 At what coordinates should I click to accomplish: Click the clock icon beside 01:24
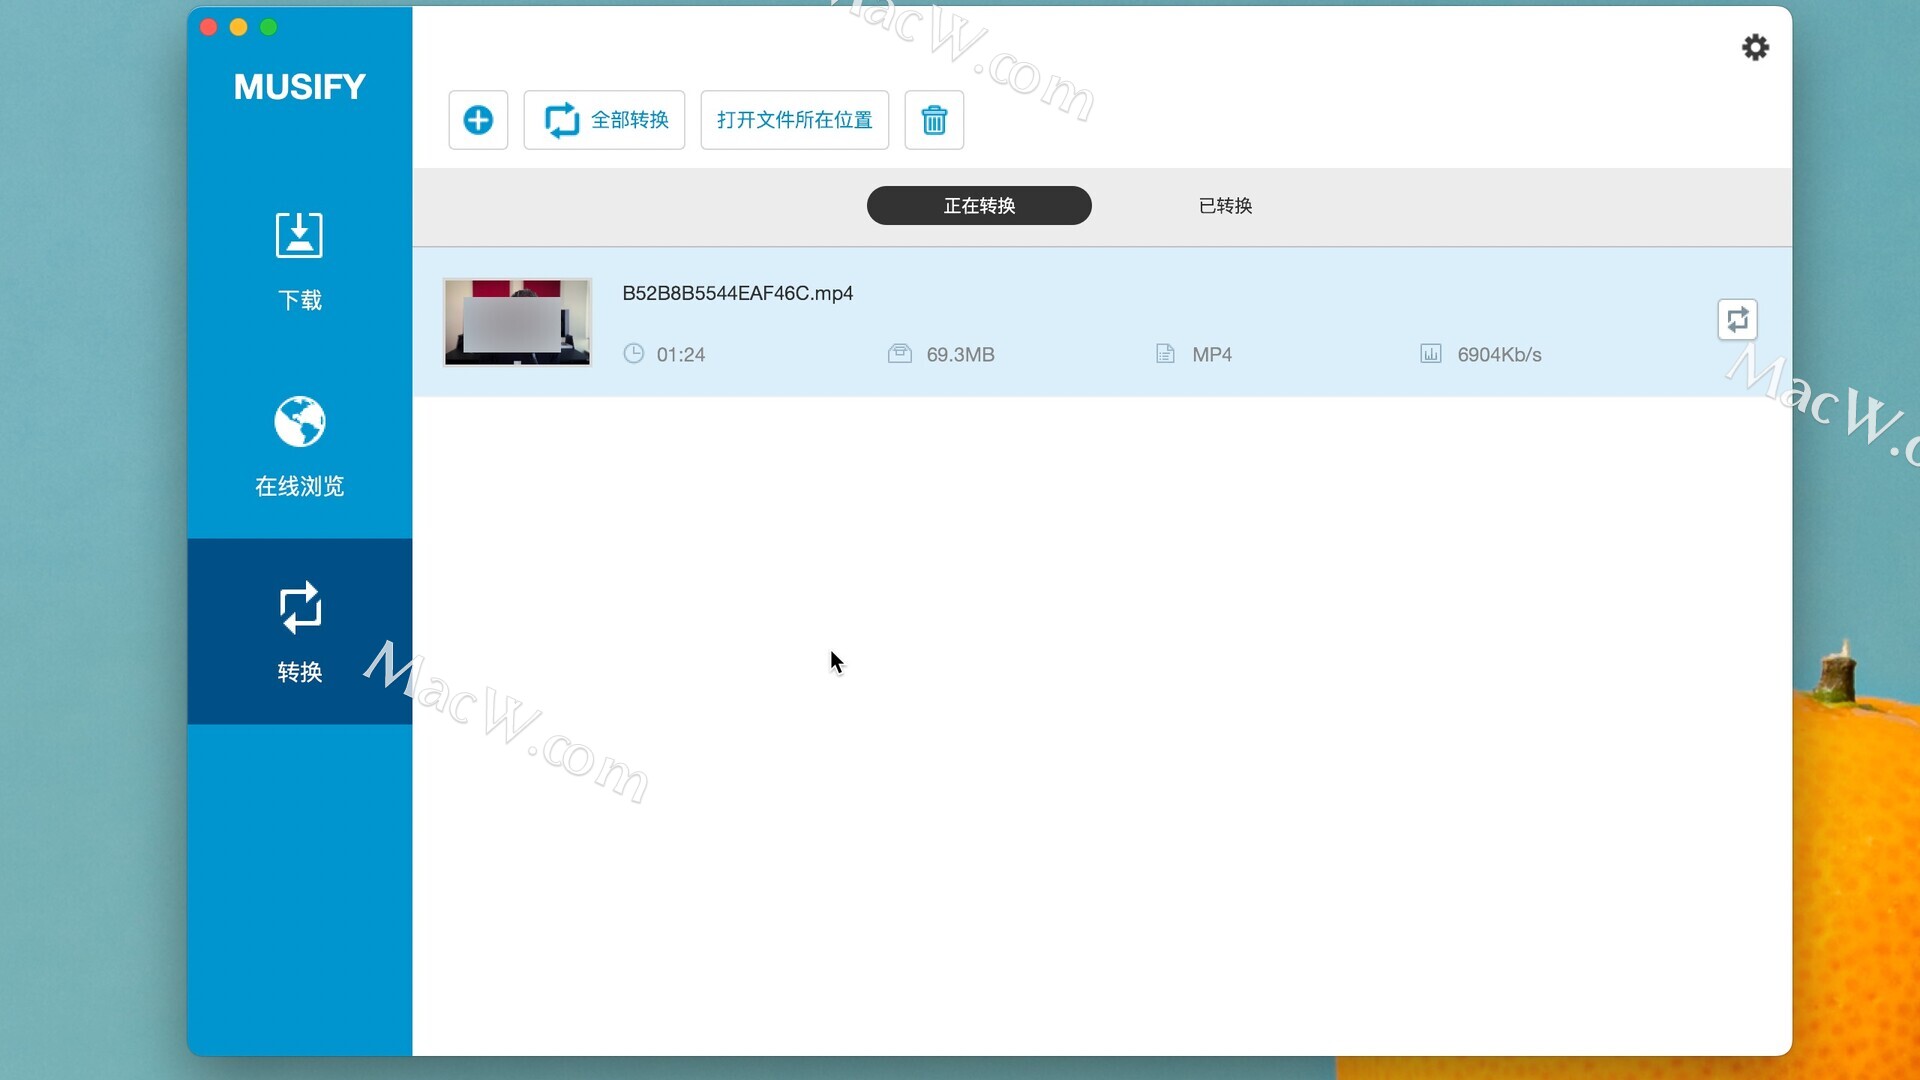pos(633,353)
